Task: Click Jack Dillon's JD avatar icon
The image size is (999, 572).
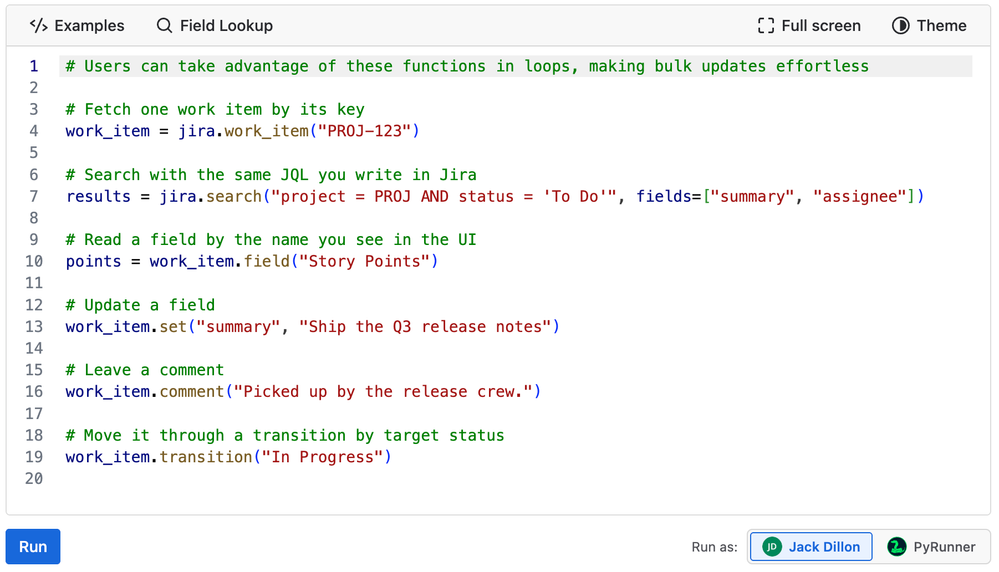Action: pyautogui.click(x=772, y=547)
